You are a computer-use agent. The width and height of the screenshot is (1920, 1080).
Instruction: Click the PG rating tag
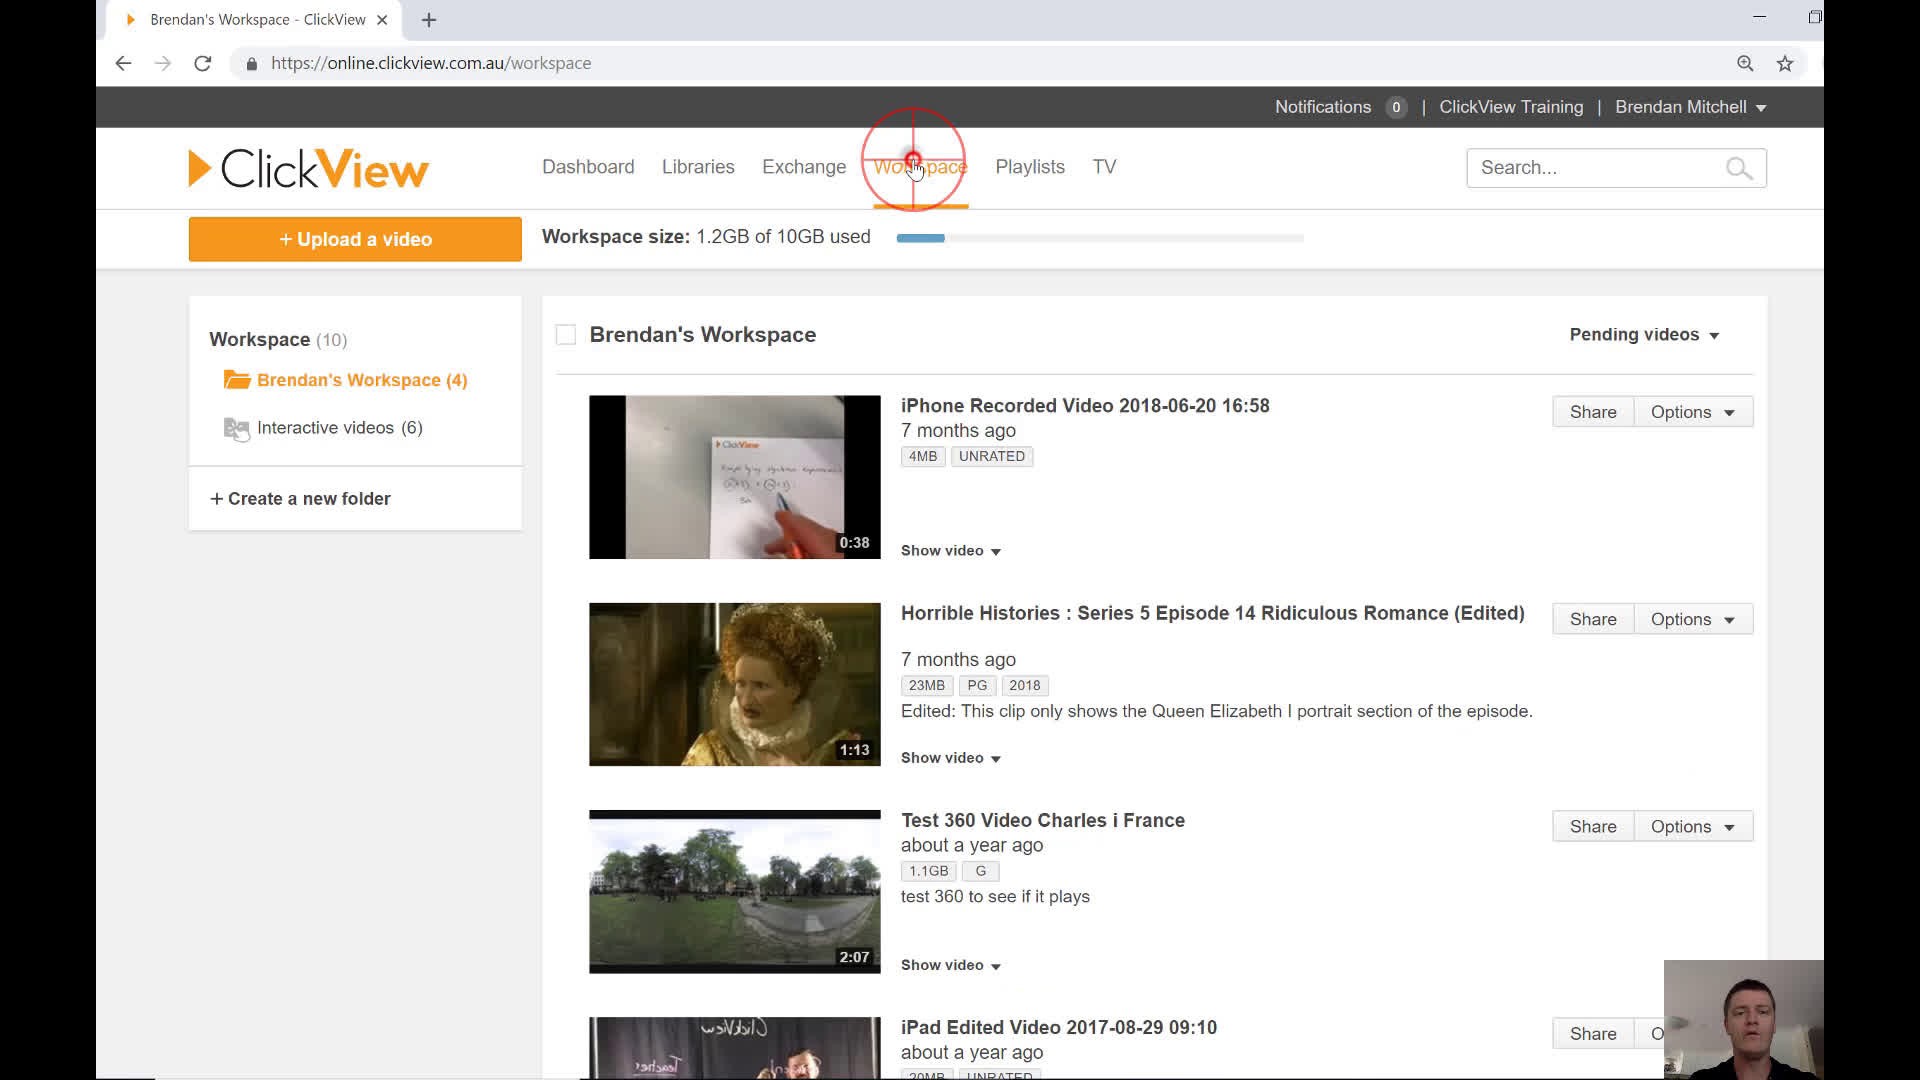[x=977, y=686]
